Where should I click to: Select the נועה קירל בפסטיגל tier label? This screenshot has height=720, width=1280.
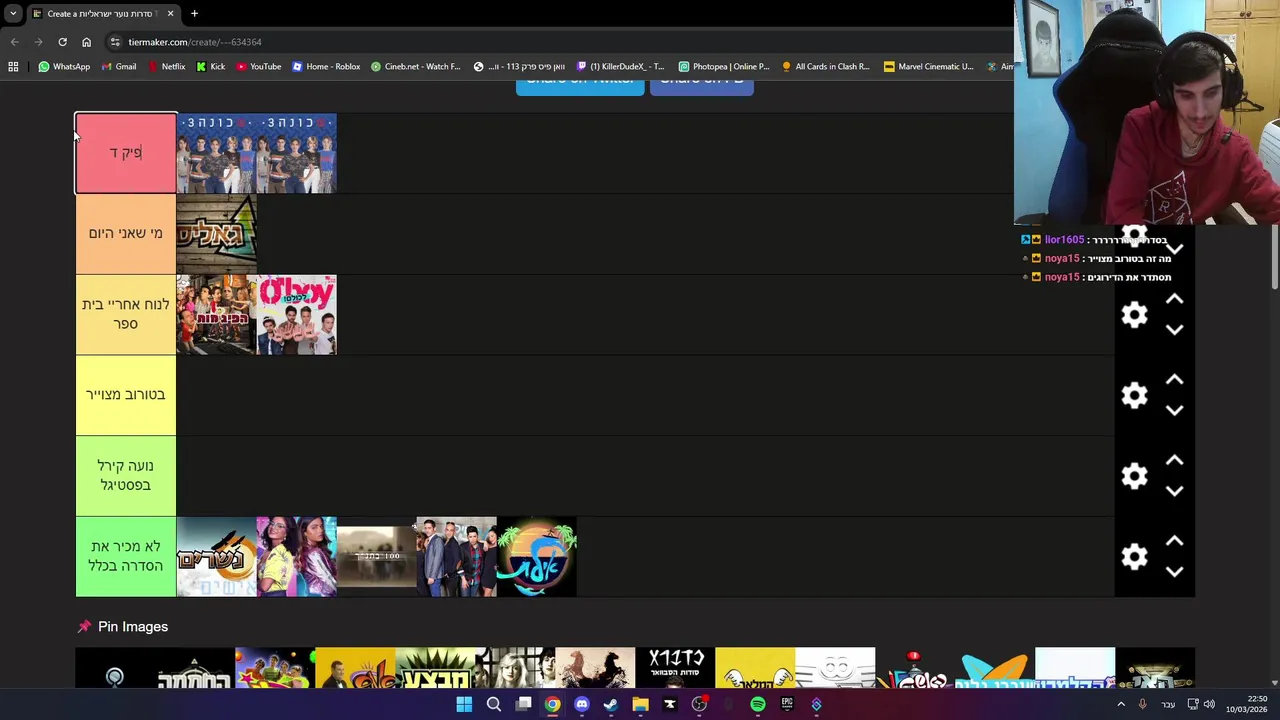tap(126, 476)
